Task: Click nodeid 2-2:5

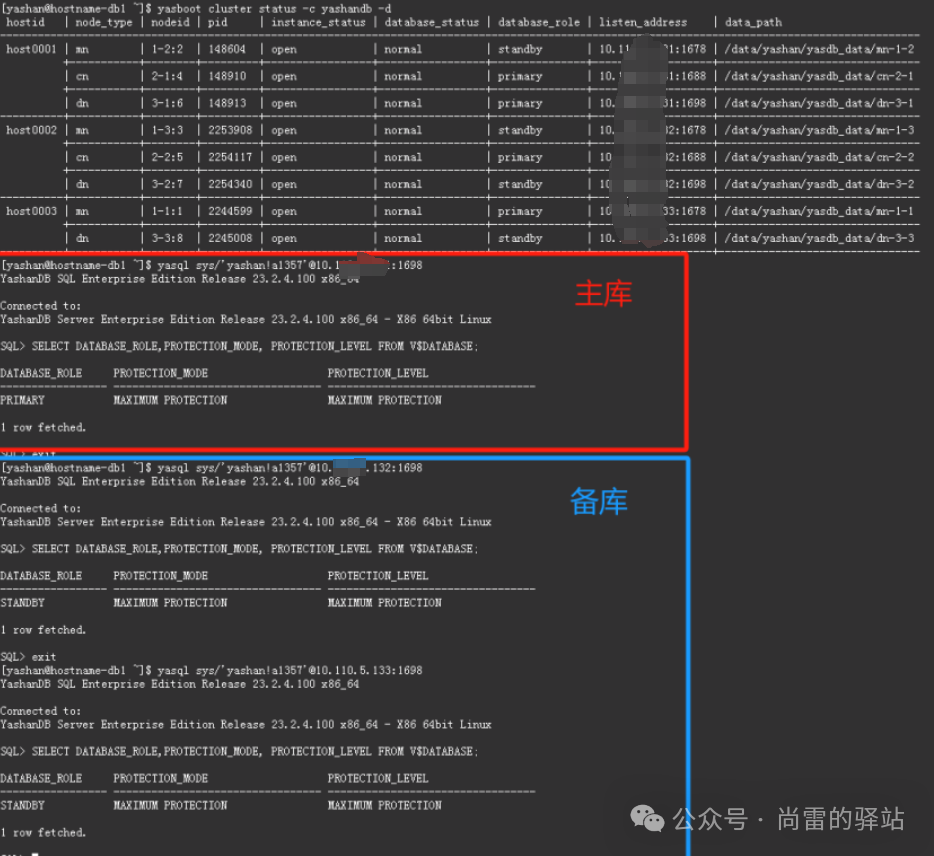Action: coord(167,157)
